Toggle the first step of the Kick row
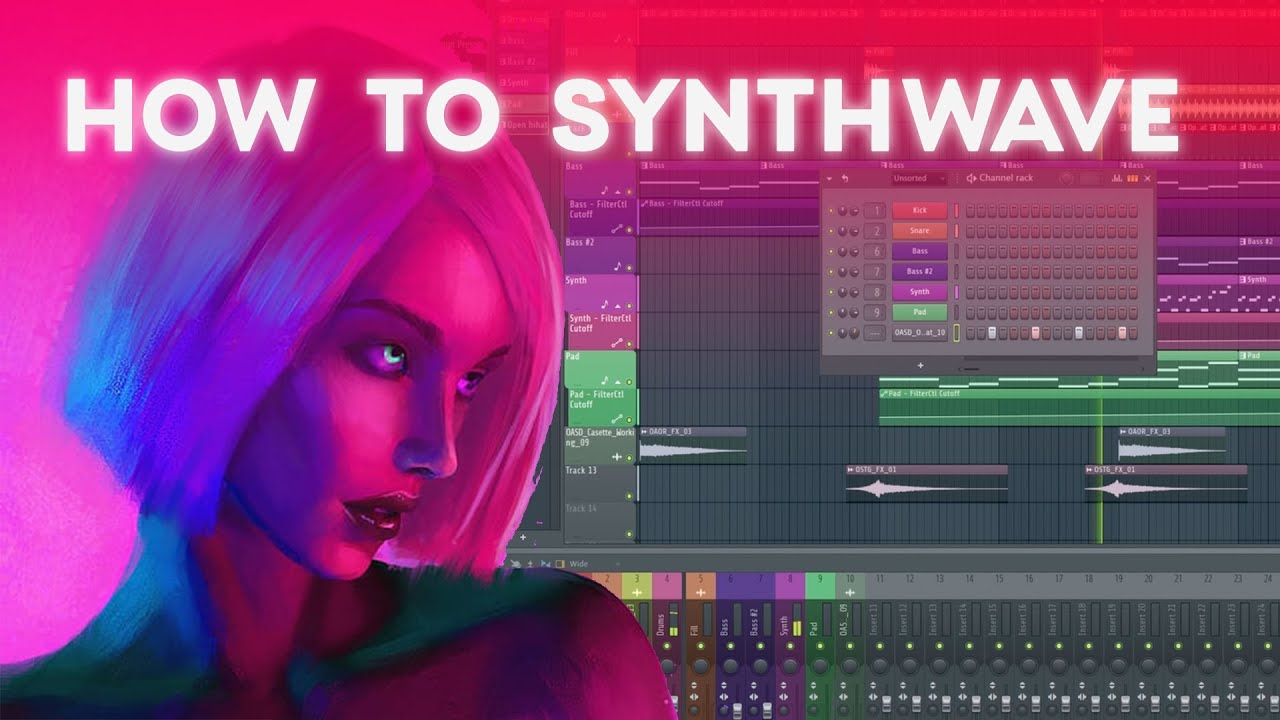 (970, 210)
